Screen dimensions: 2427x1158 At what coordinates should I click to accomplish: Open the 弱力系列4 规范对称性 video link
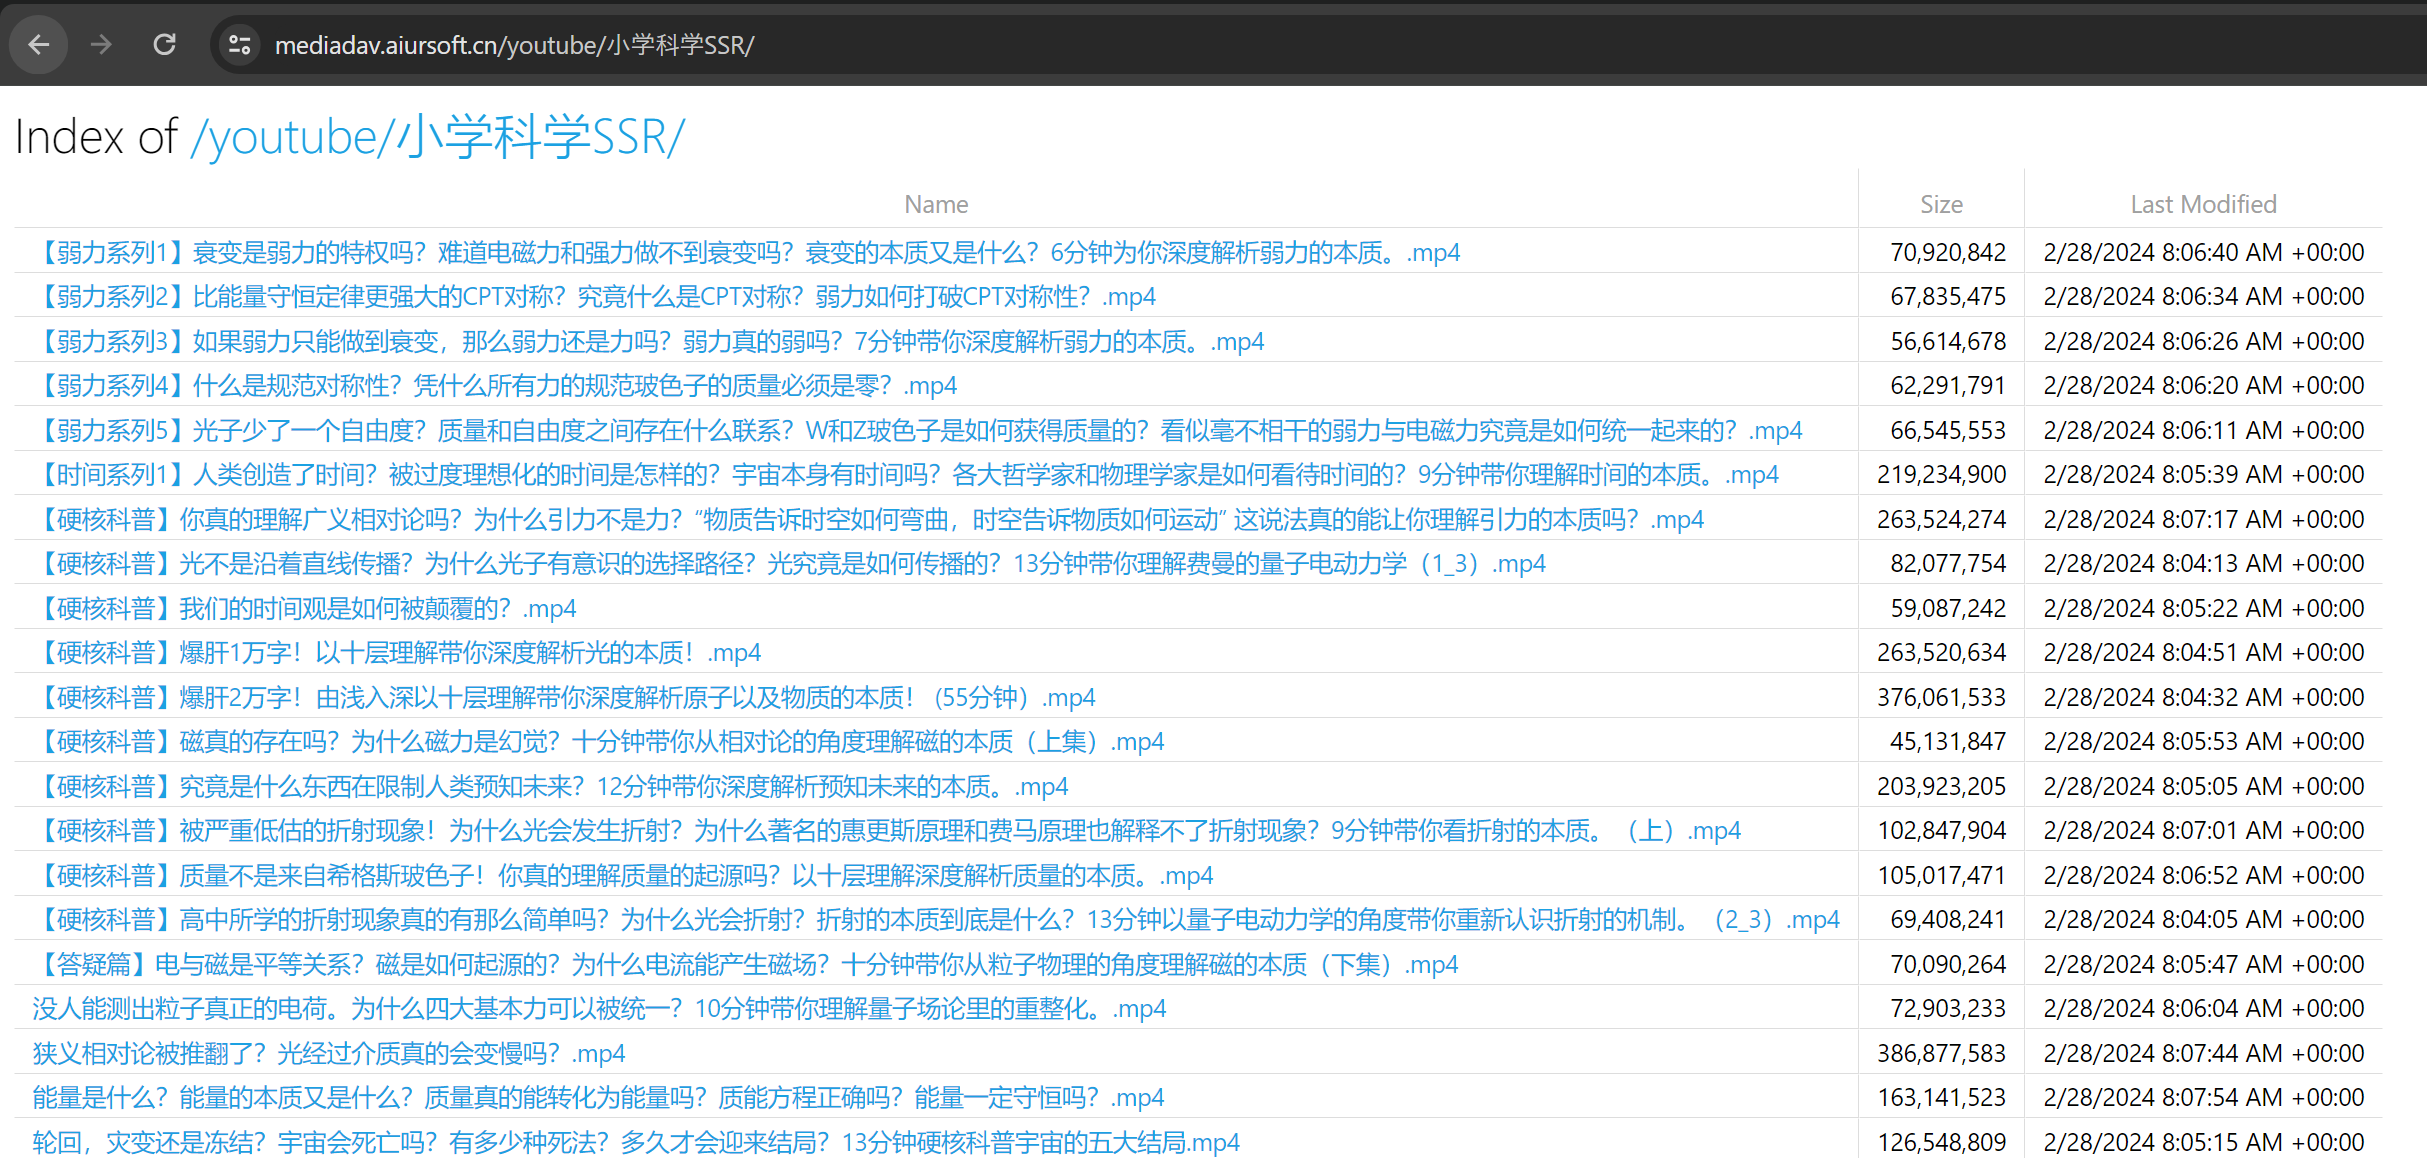(496, 386)
